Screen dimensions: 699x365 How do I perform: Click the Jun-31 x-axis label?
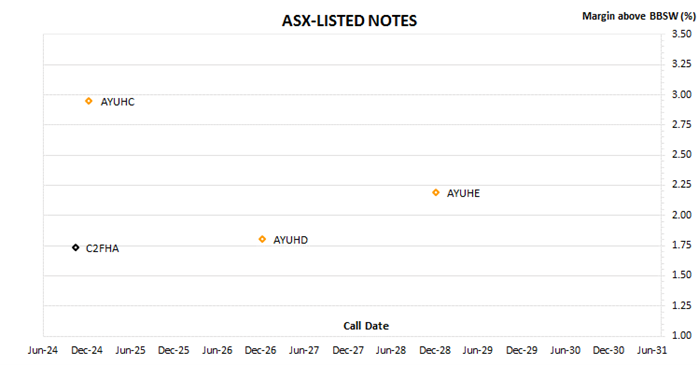[x=652, y=350]
